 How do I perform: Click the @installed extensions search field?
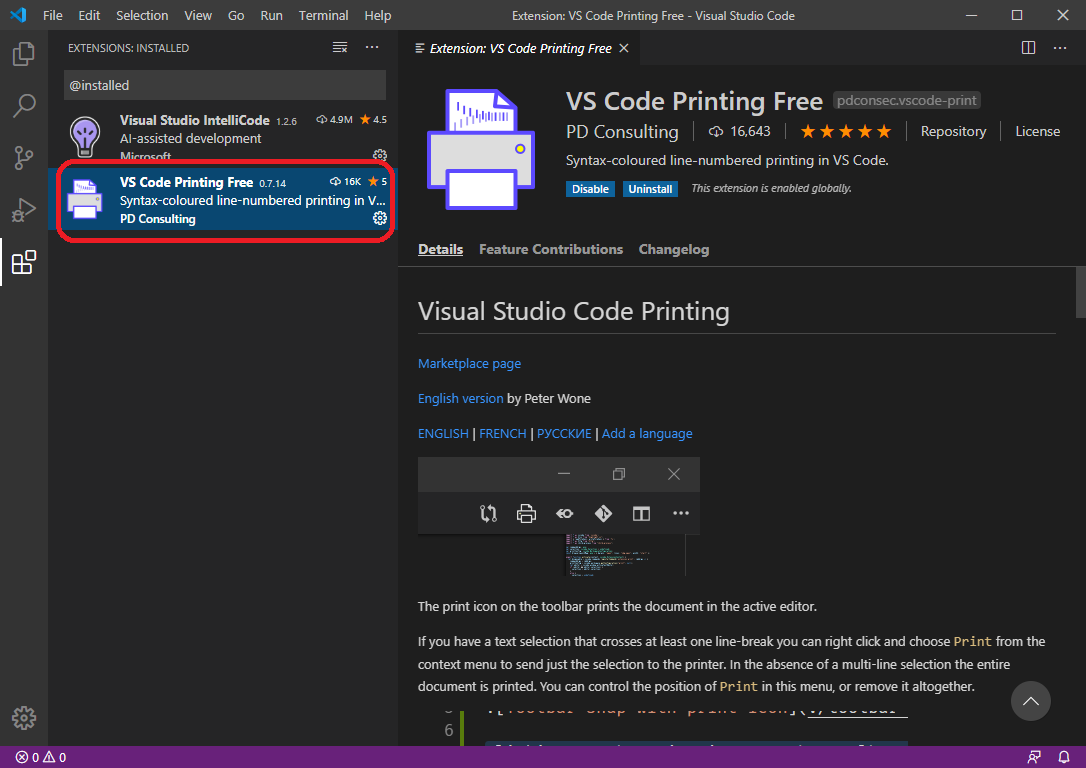pyautogui.click(x=224, y=85)
